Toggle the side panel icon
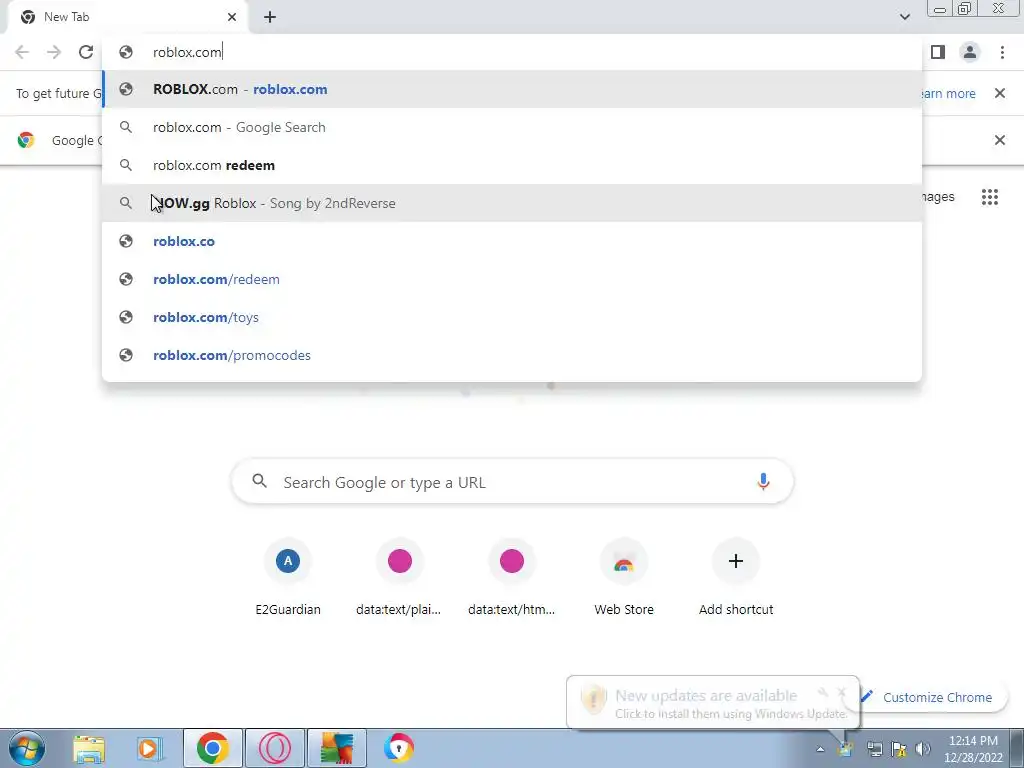 point(938,52)
